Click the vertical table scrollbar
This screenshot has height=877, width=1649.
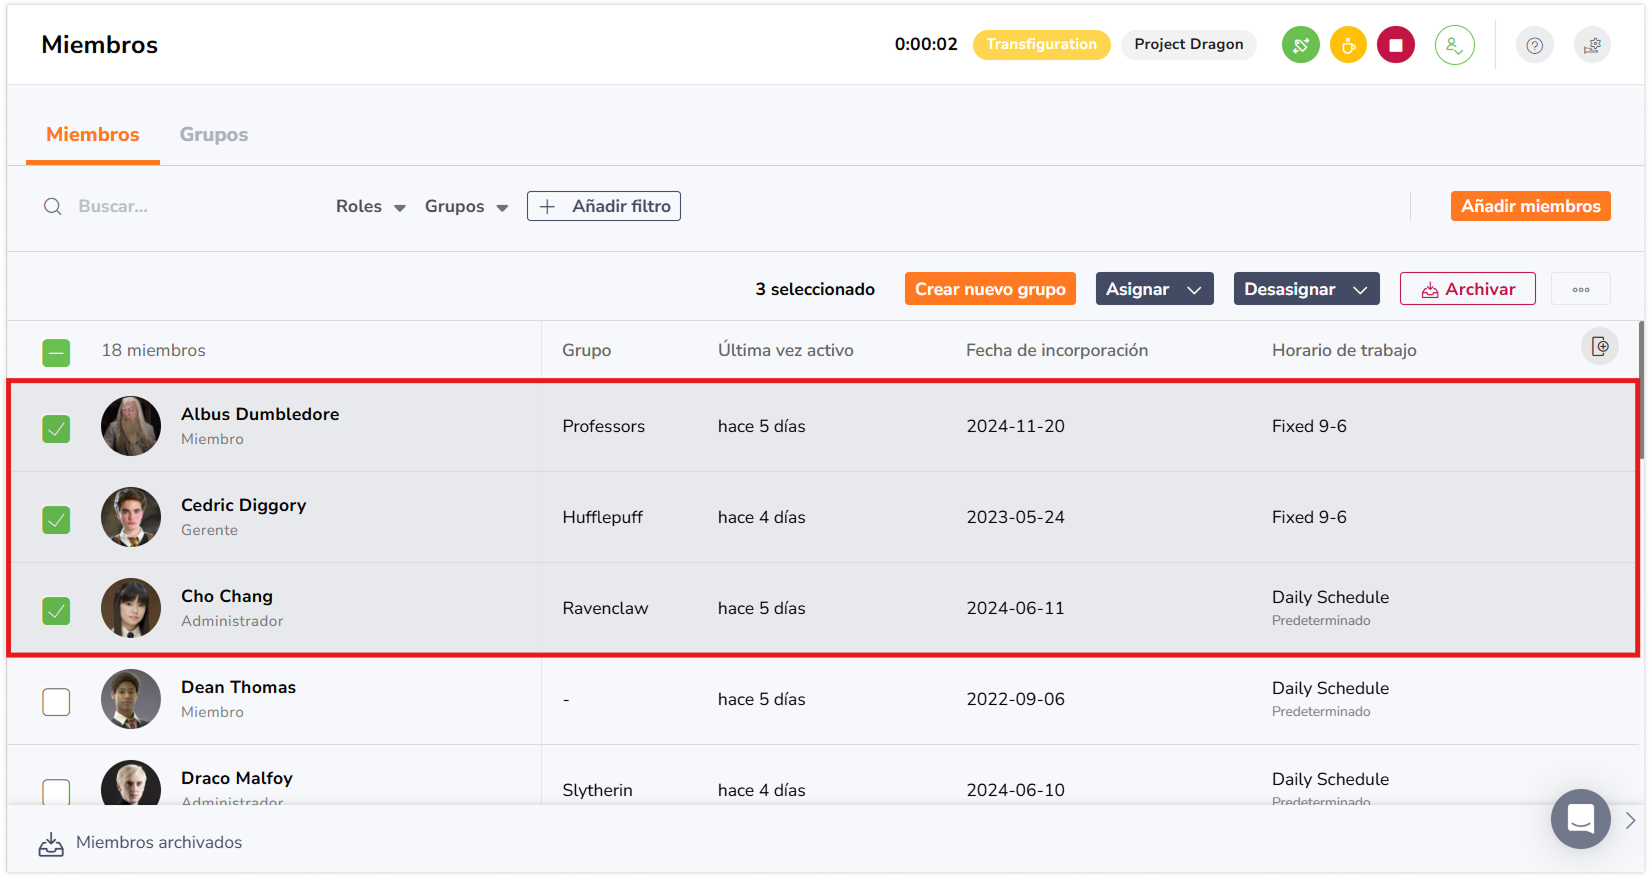point(1641,390)
